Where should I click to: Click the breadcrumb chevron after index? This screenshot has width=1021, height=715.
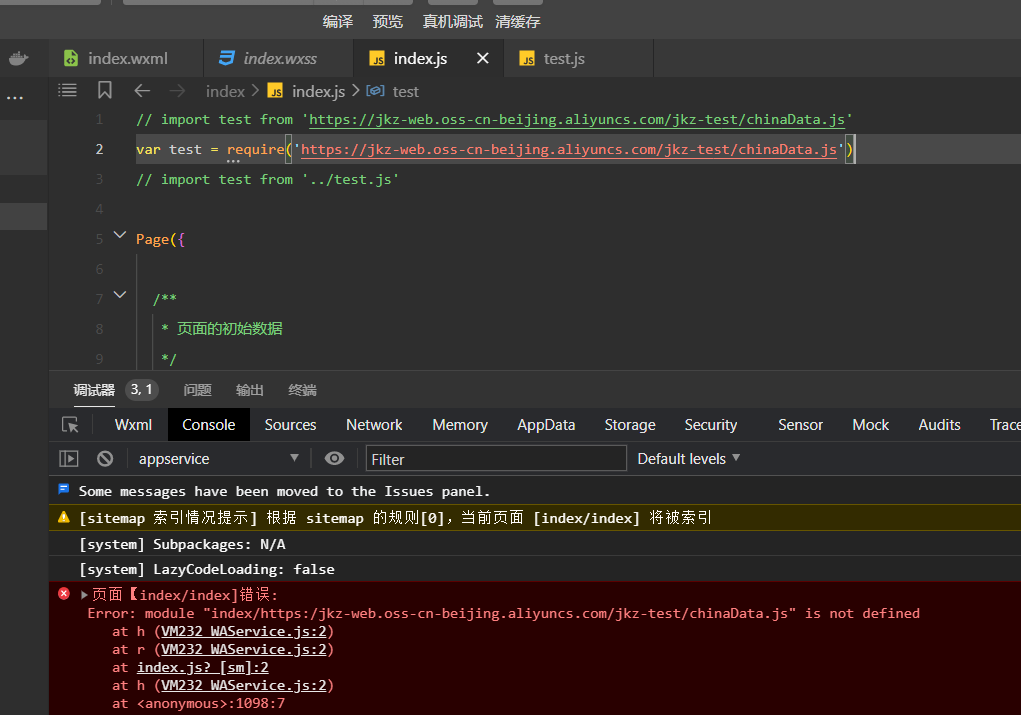255,90
